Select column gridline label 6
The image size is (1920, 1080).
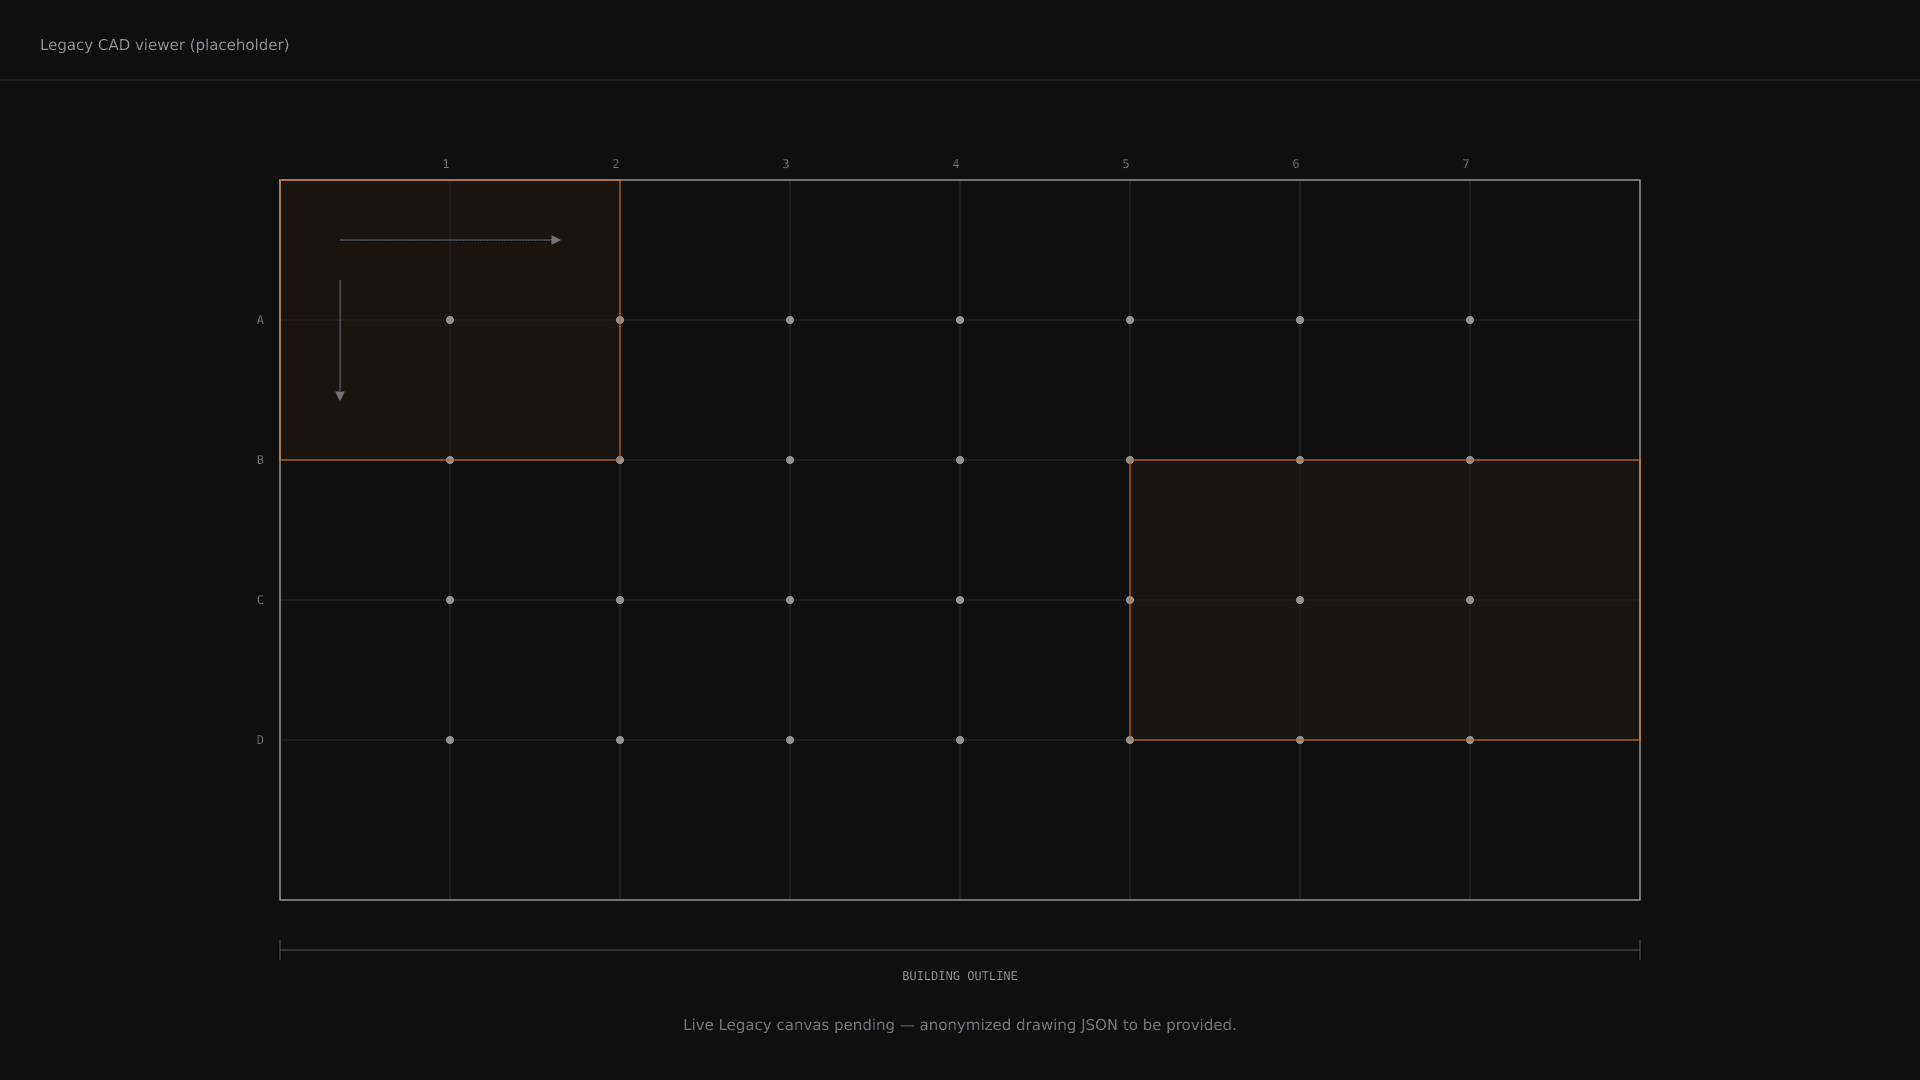pos(1296,164)
